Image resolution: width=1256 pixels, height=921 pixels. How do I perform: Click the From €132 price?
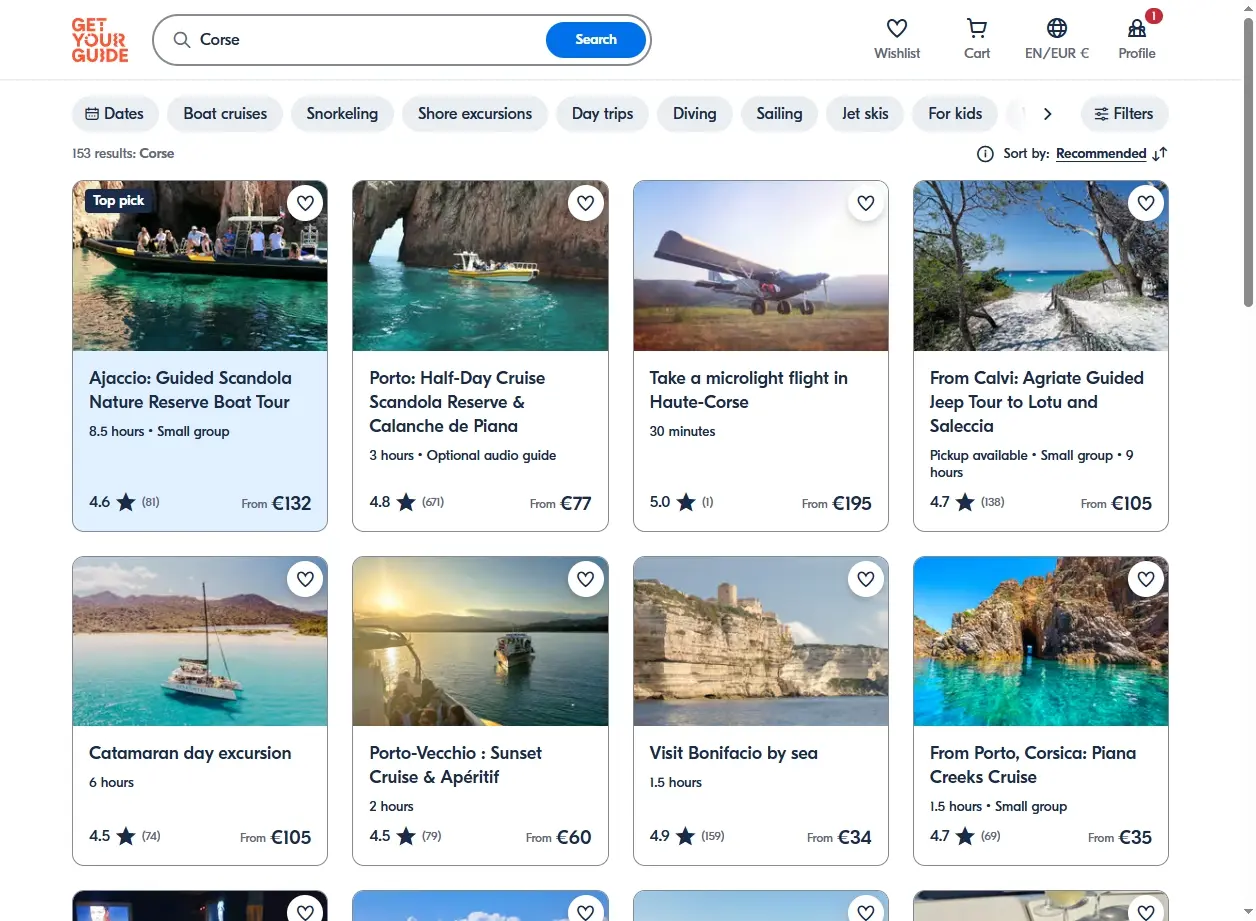(276, 503)
